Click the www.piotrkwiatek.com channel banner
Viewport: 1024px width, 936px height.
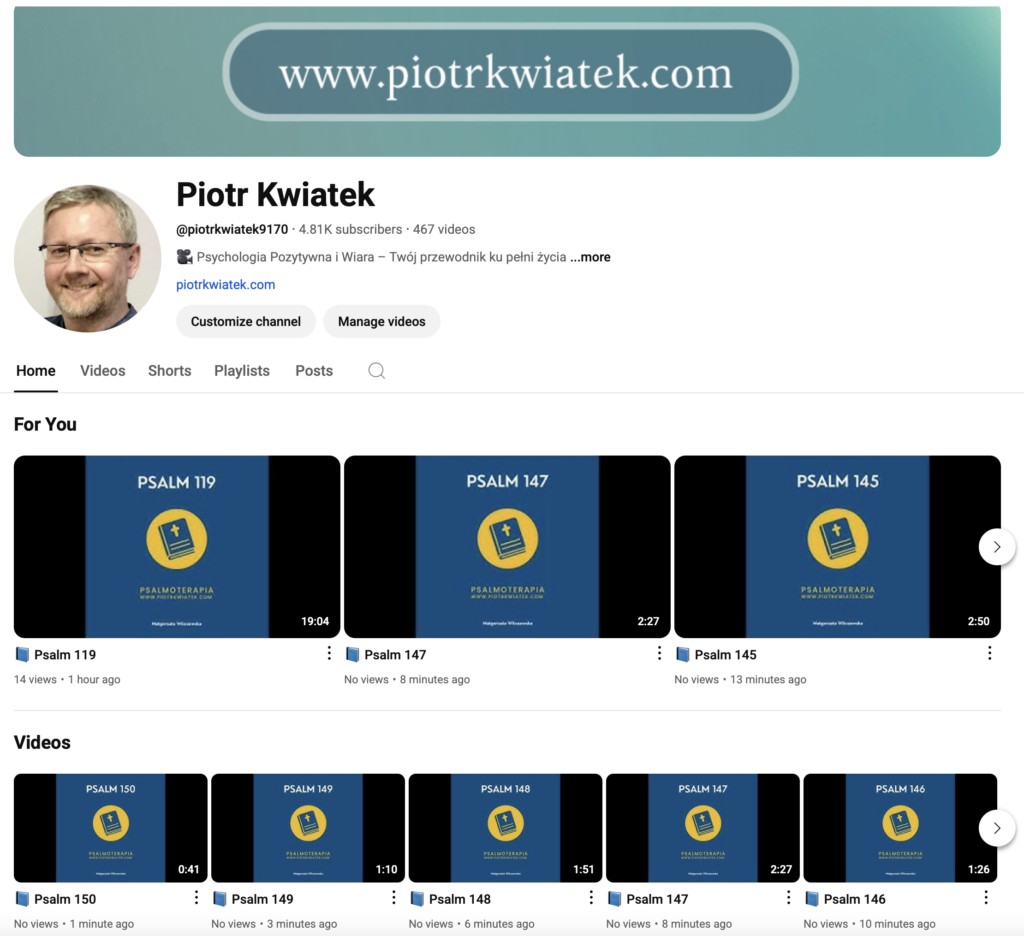[x=507, y=82]
